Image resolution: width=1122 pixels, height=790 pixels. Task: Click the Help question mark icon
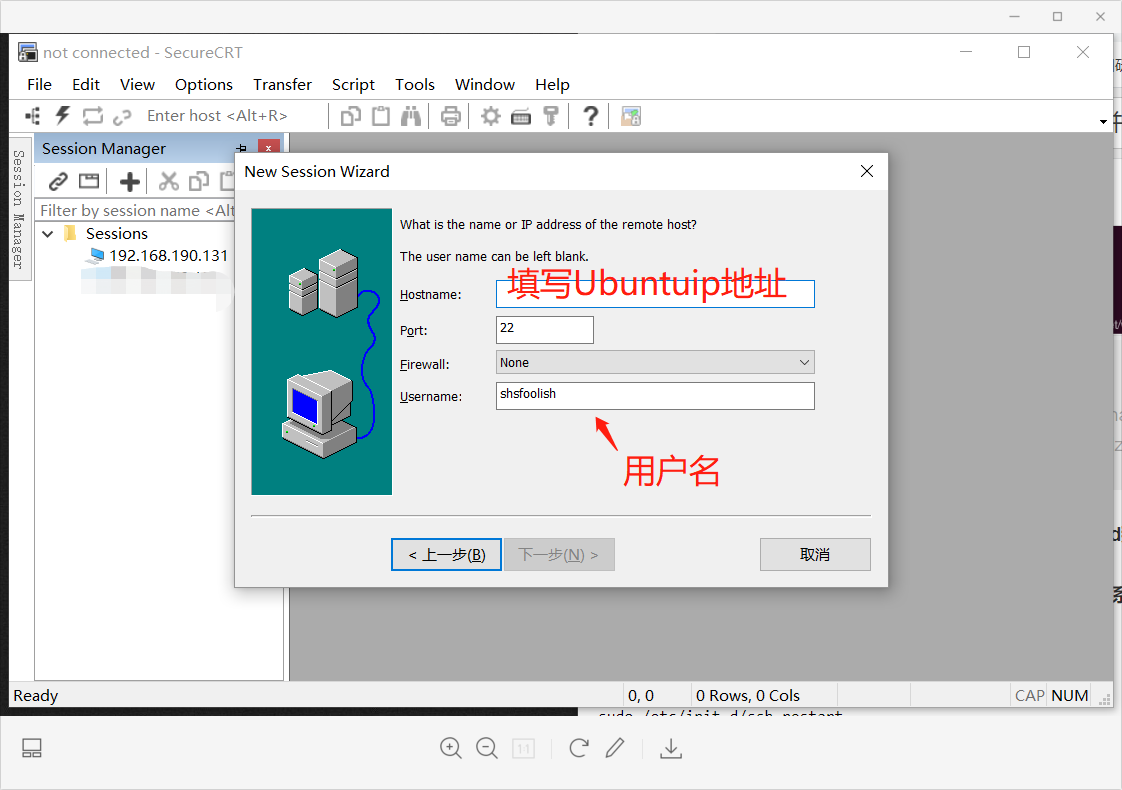coord(590,115)
